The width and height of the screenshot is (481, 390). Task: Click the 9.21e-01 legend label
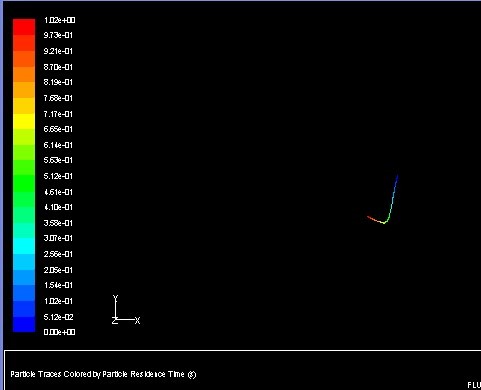click(58, 51)
